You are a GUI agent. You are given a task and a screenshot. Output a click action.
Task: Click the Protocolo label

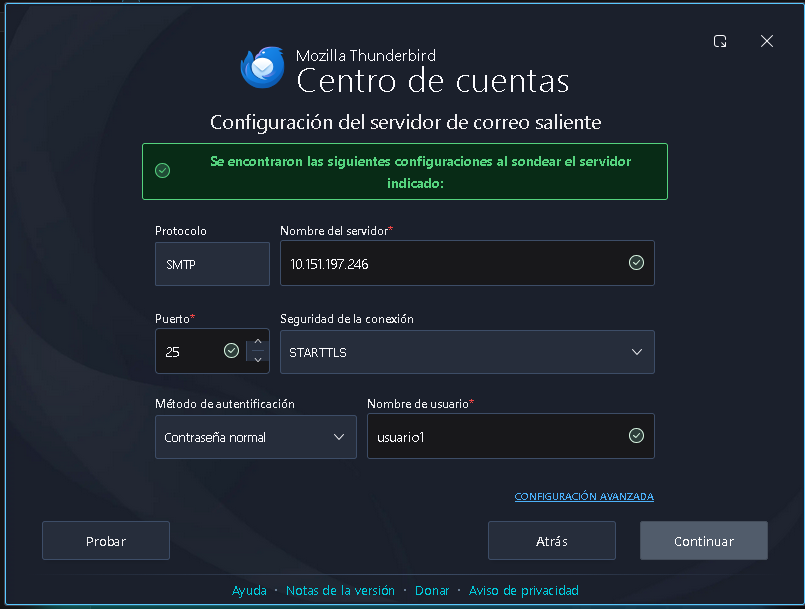(181, 231)
